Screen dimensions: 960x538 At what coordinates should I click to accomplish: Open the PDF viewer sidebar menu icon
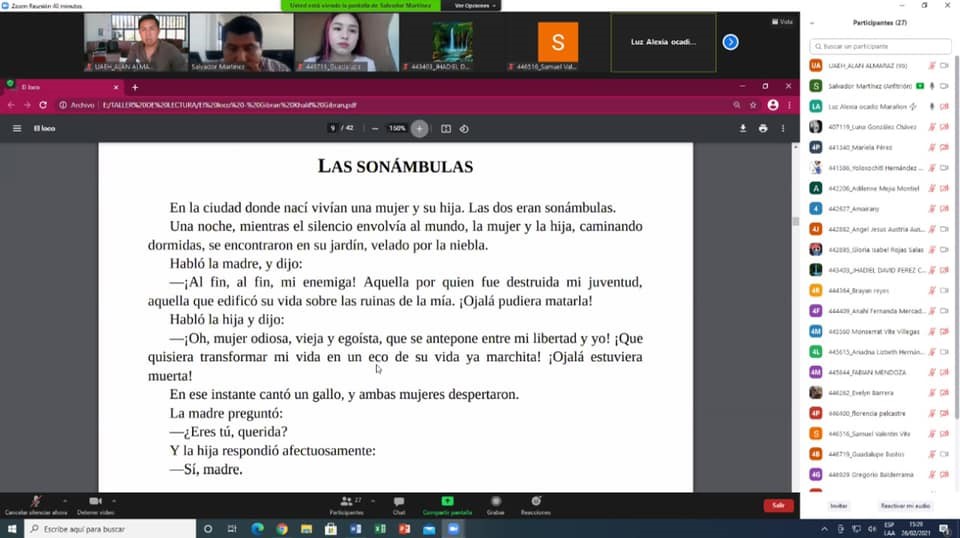(x=17, y=129)
